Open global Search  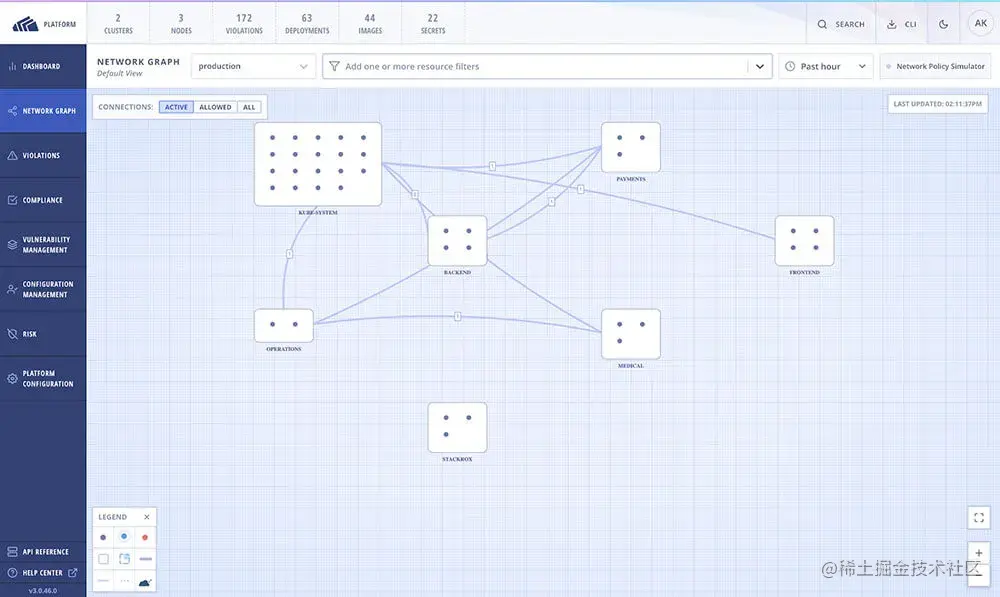(841, 24)
